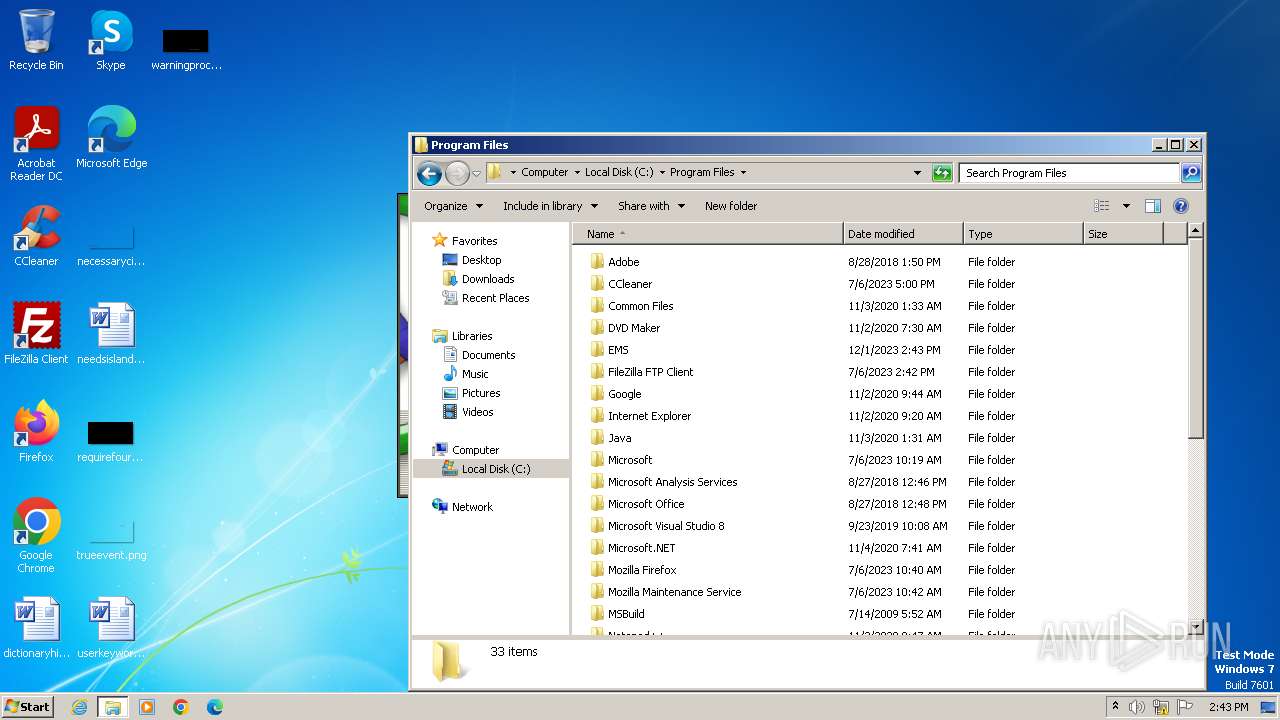Click the Back navigation arrow in Explorer

[x=429, y=173]
